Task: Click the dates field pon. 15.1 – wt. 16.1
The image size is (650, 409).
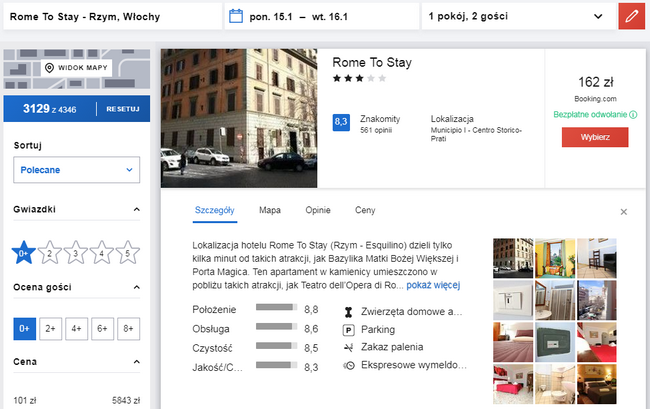Action: click(322, 17)
